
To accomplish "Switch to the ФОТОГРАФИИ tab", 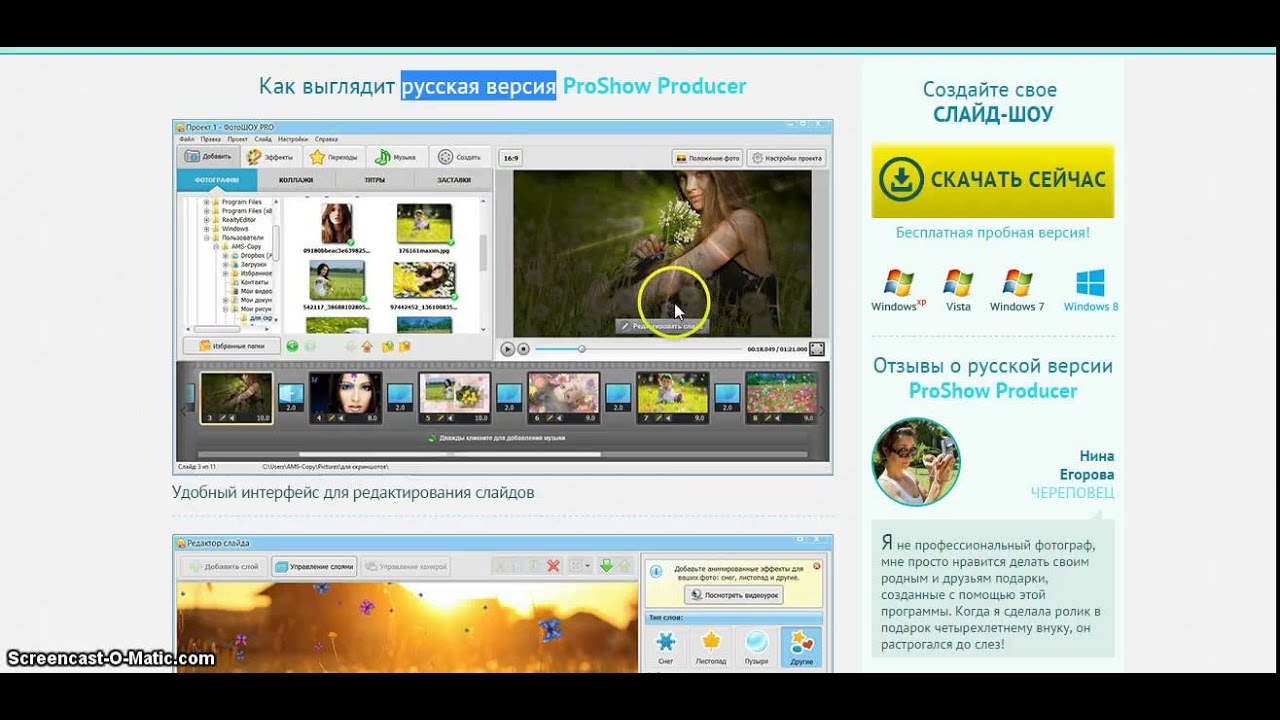I will [217, 180].
